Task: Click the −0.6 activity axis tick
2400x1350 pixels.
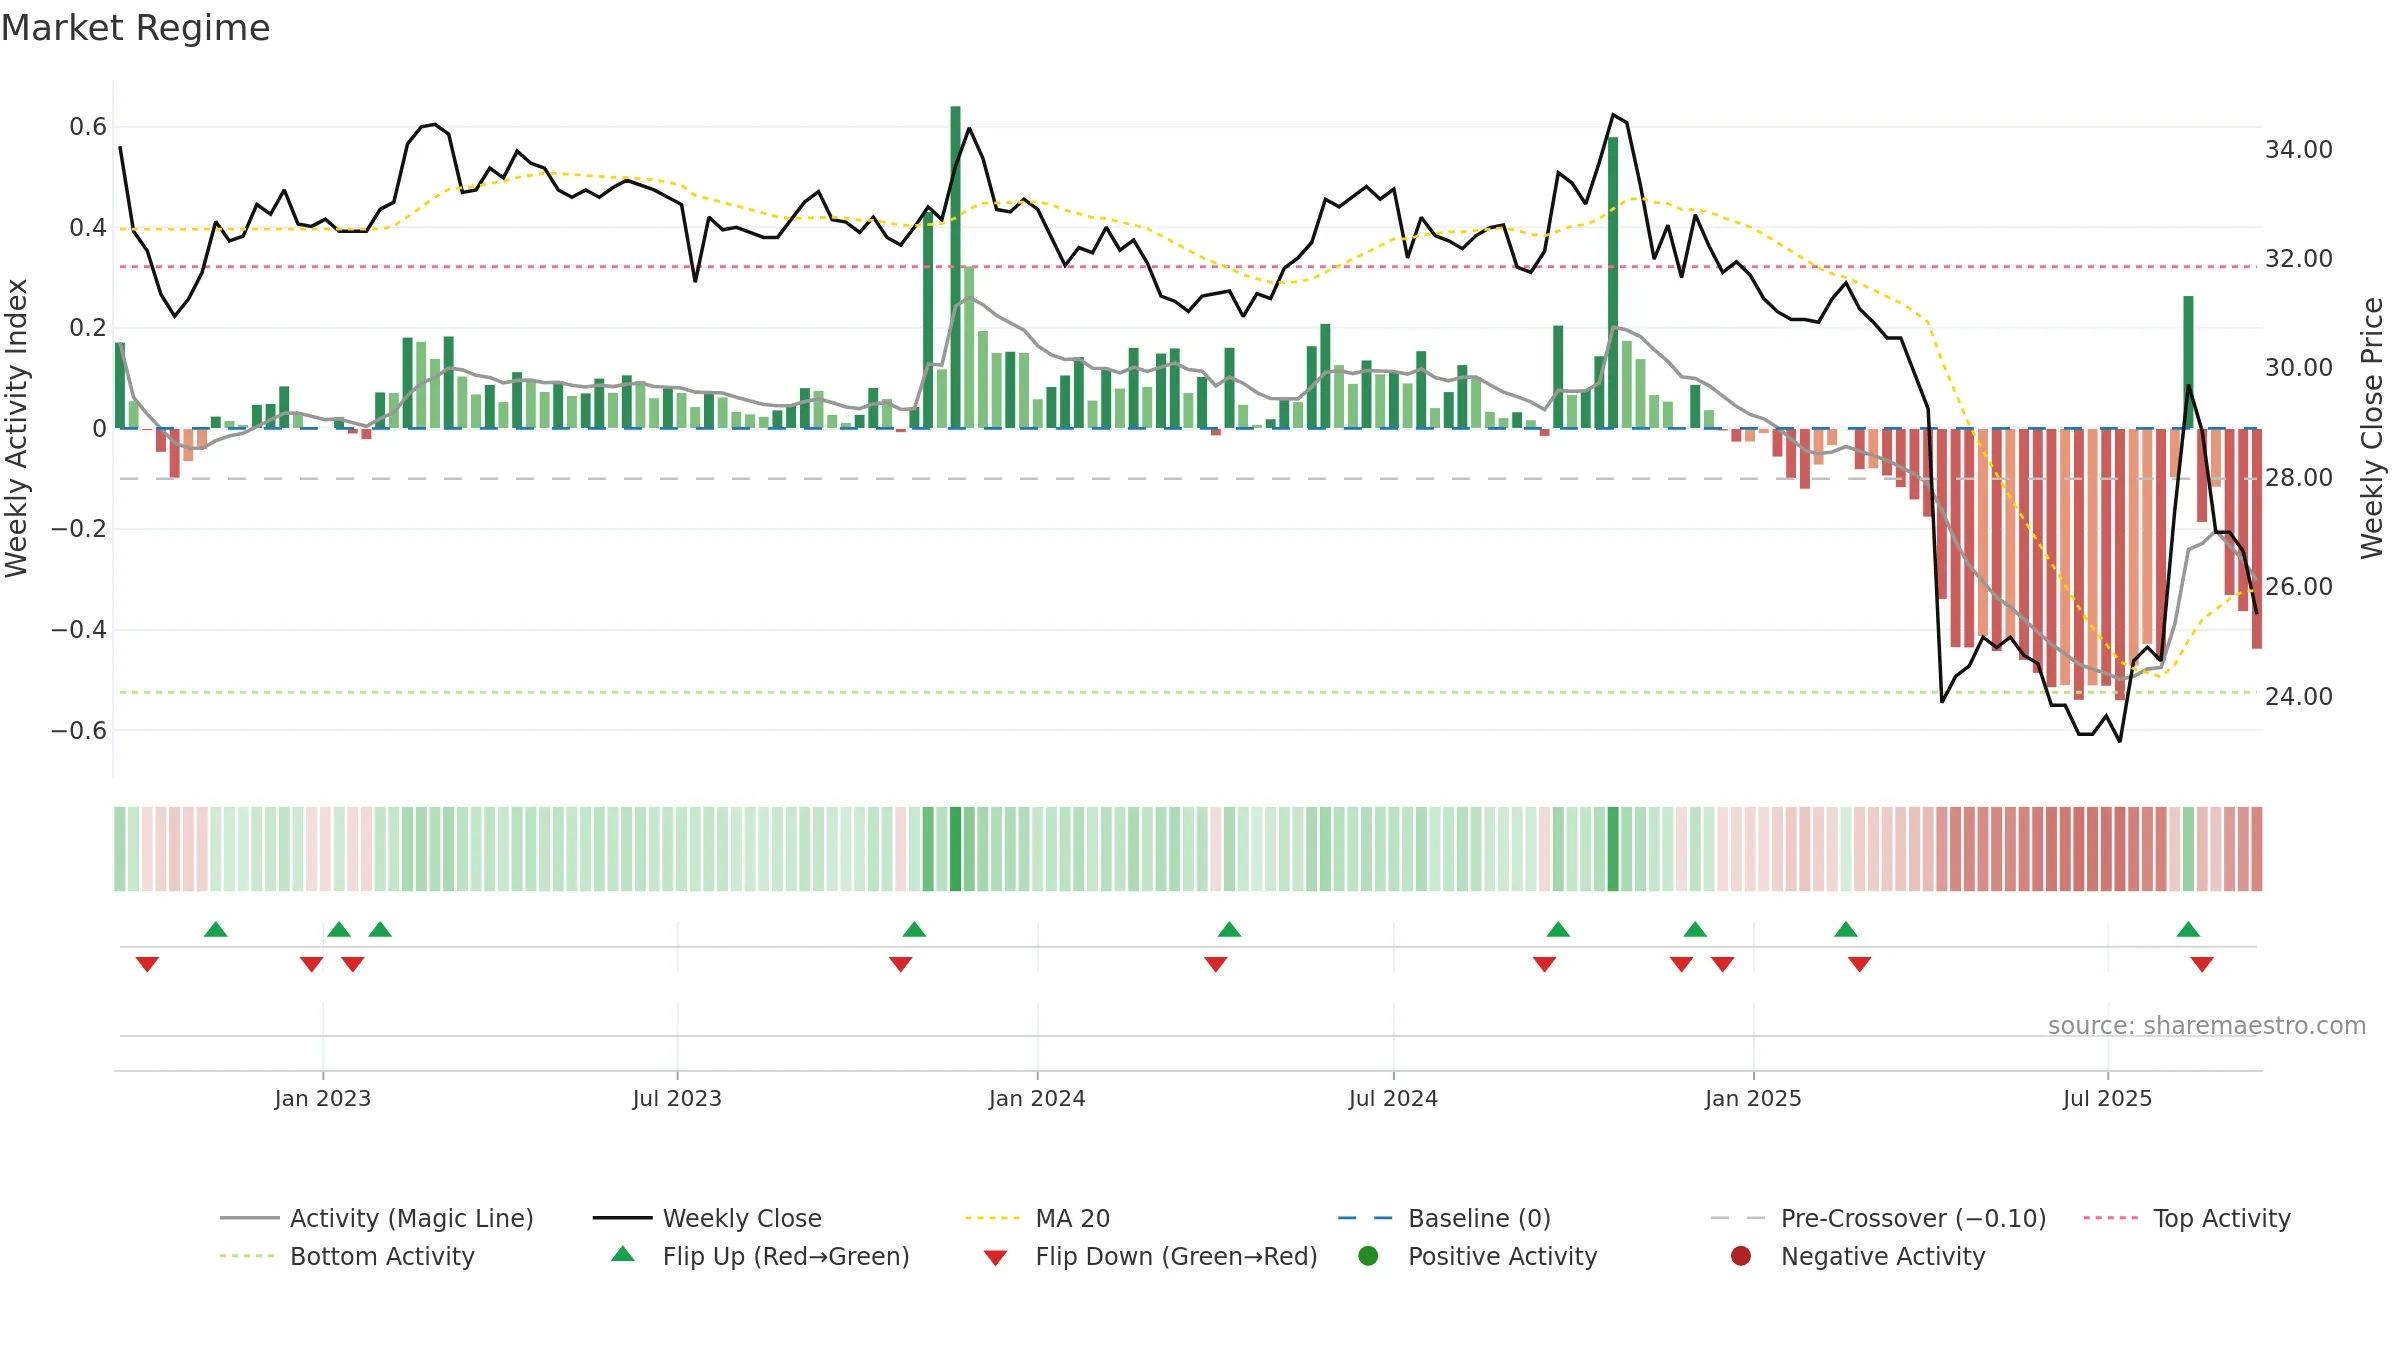Action: [x=79, y=731]
